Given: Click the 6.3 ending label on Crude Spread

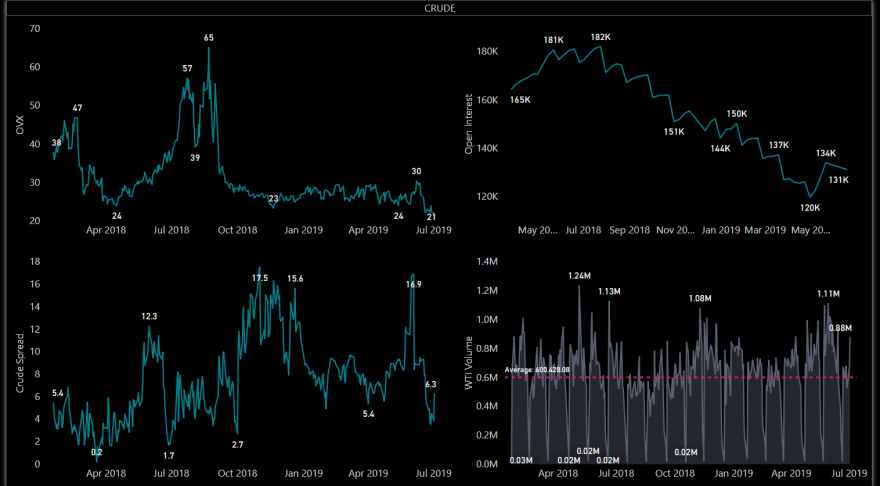Looking at the screenshot, I should [x=430, y=384].
